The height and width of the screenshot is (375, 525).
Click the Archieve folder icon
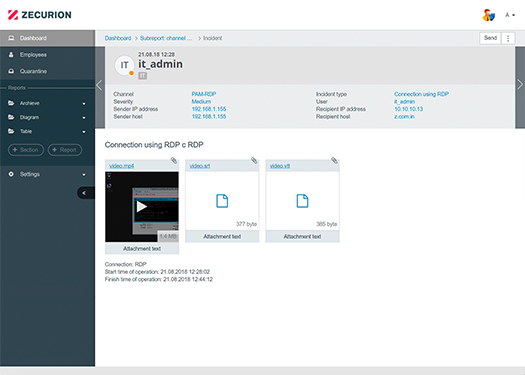pos(11,103)
